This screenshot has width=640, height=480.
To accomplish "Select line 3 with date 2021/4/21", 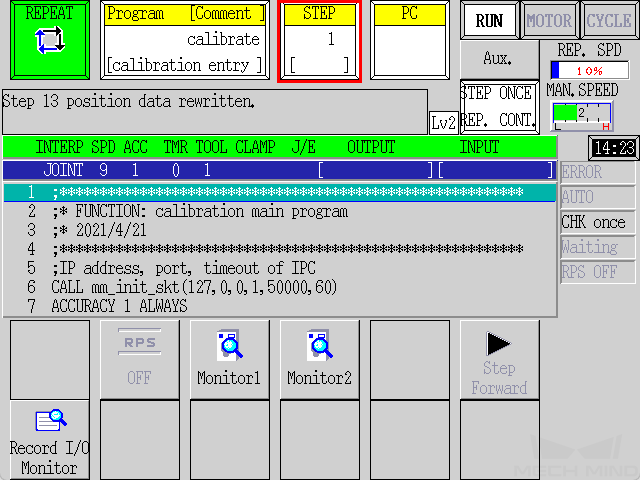I will pyautogui.click(x=280, y=230).
